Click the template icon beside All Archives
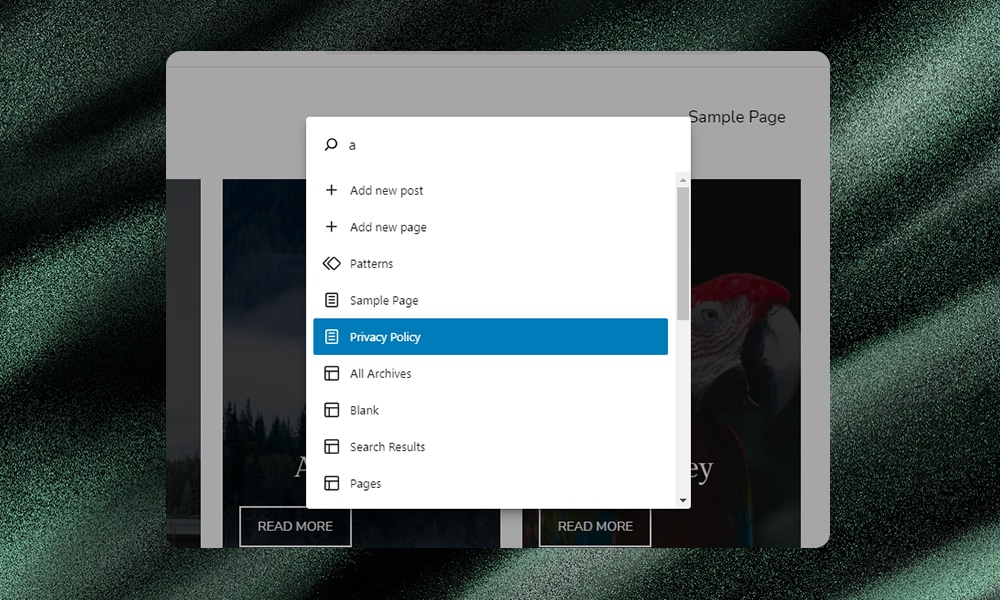The width and height of the screenshot is (1000, 600). (331, 373)
